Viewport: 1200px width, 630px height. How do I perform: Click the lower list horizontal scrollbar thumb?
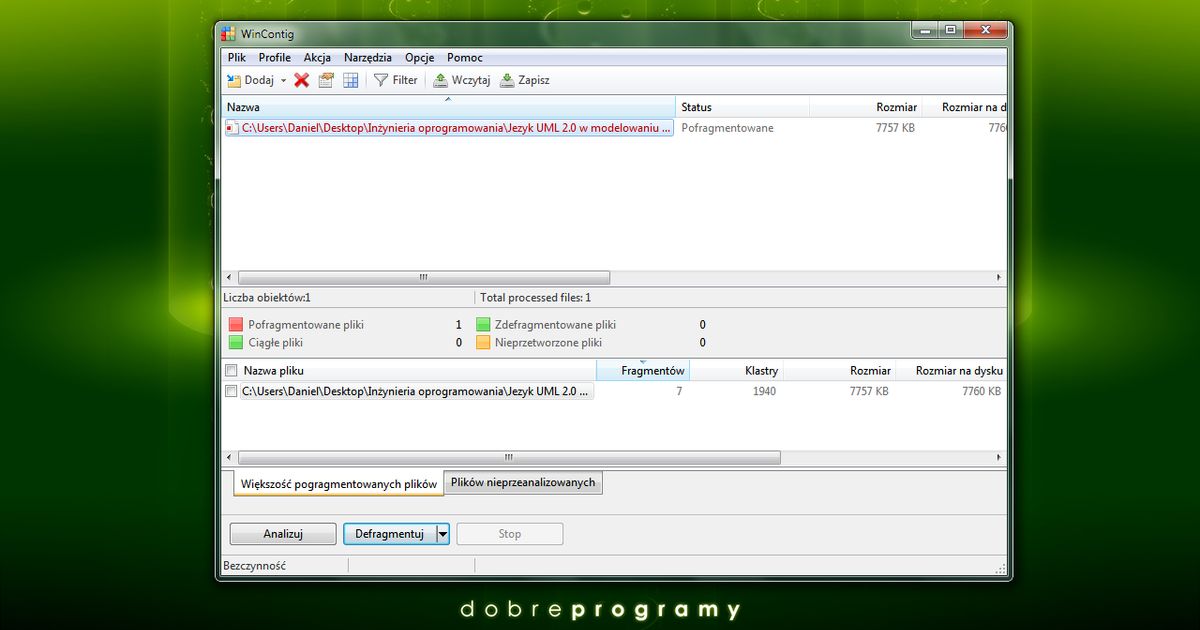point(509,457)
